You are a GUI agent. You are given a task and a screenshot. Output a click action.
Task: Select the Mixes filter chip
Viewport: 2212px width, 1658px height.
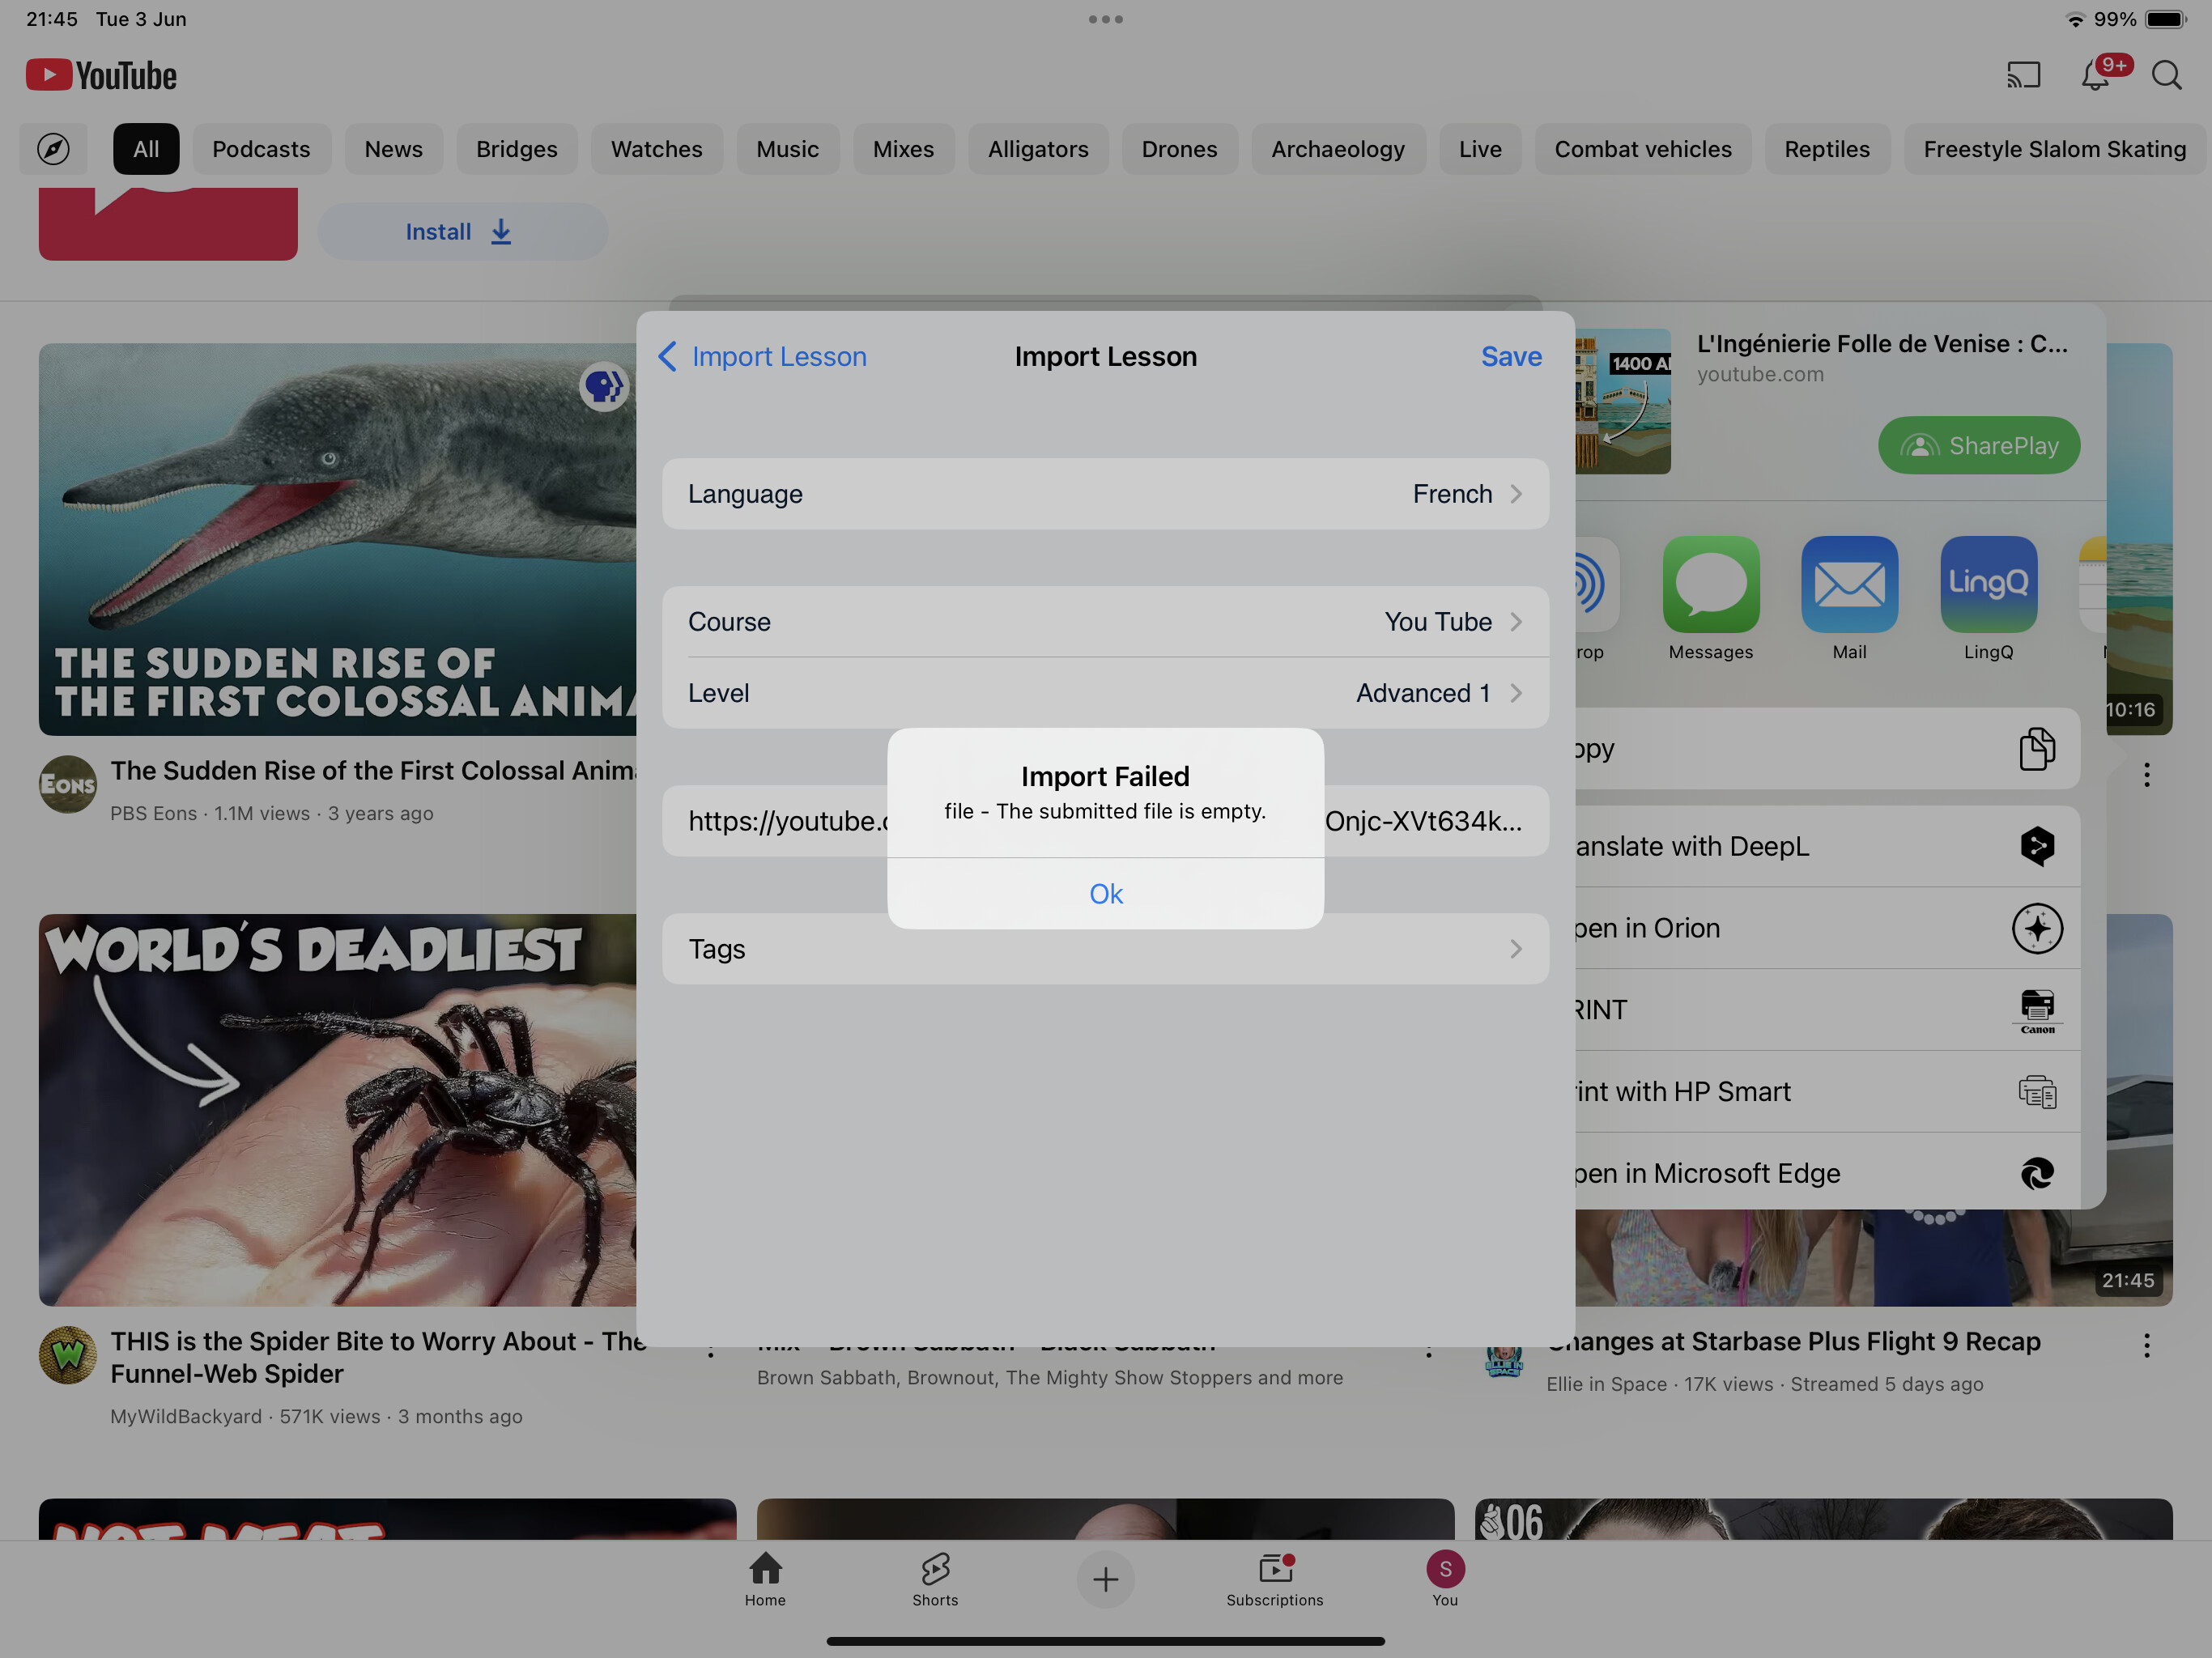(903, 149)
